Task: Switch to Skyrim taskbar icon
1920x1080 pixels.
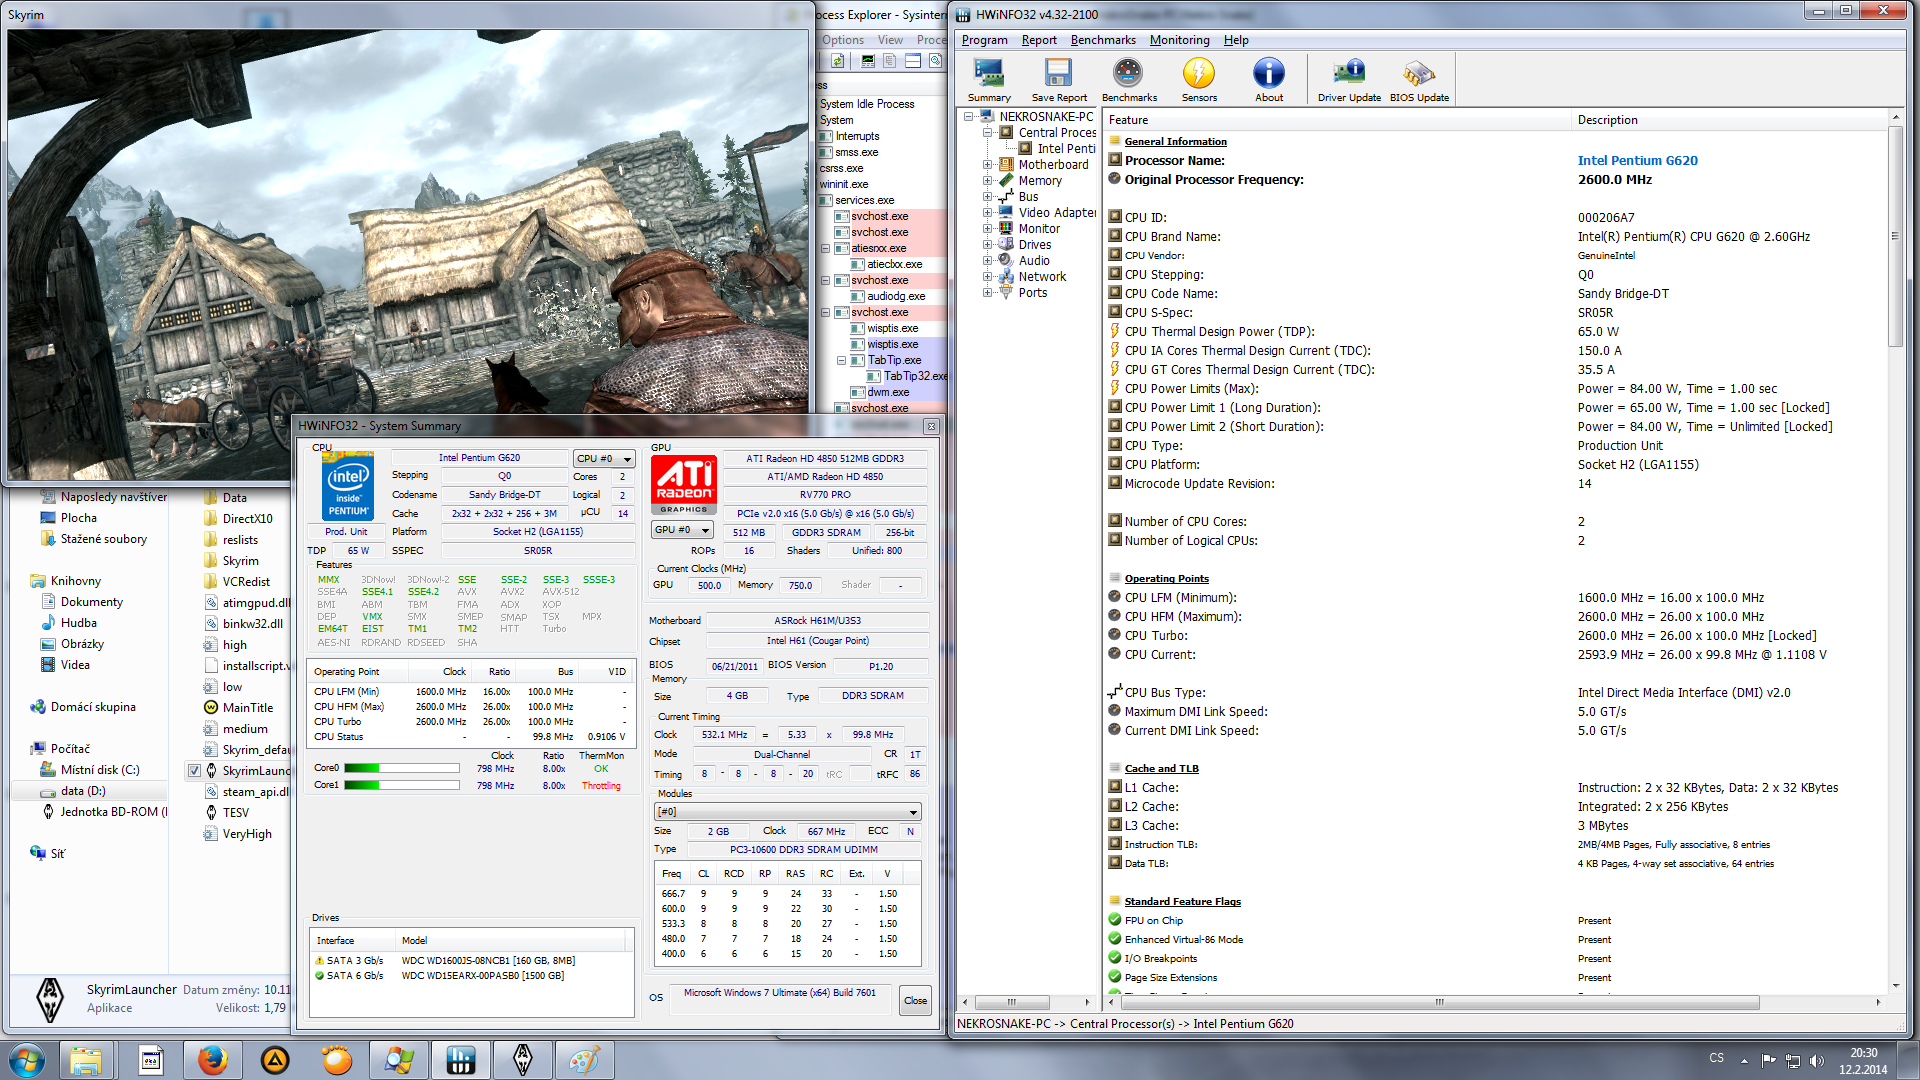Action: click(522, 1060)
